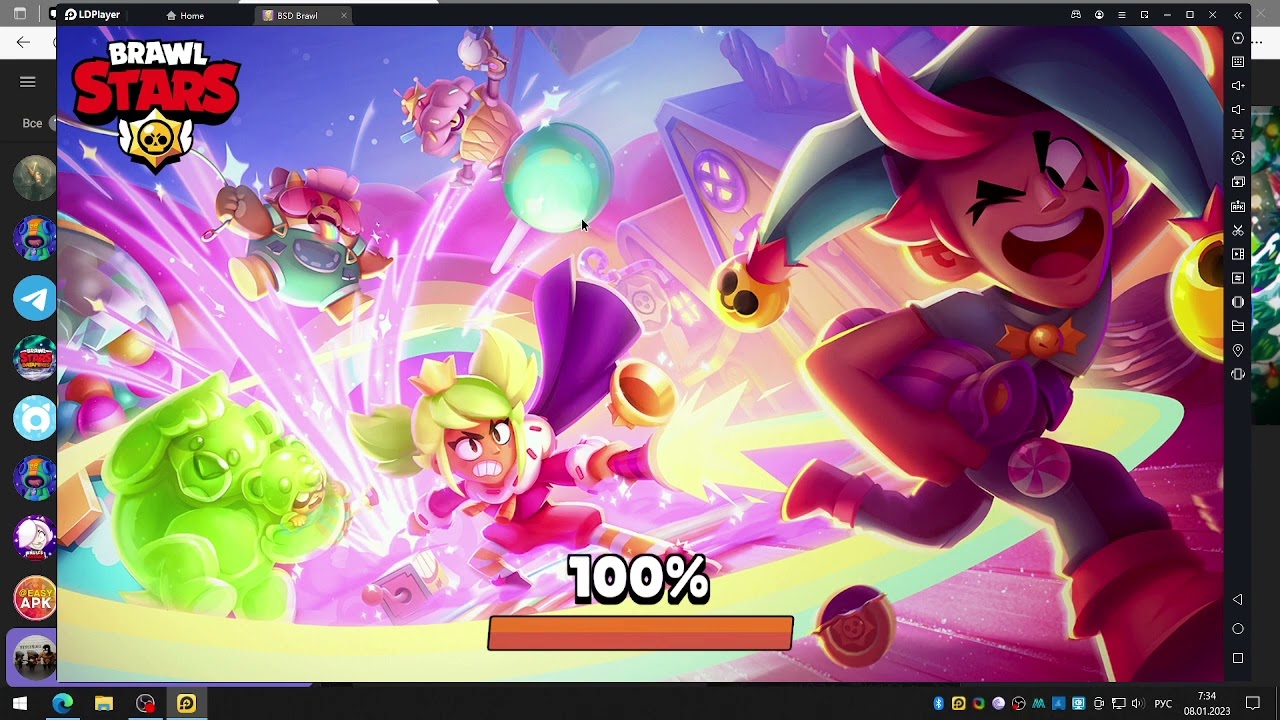Click the Brawl Stars logo
The height and width of the screenshot is (720, 1280).
(x=156, y=105)
